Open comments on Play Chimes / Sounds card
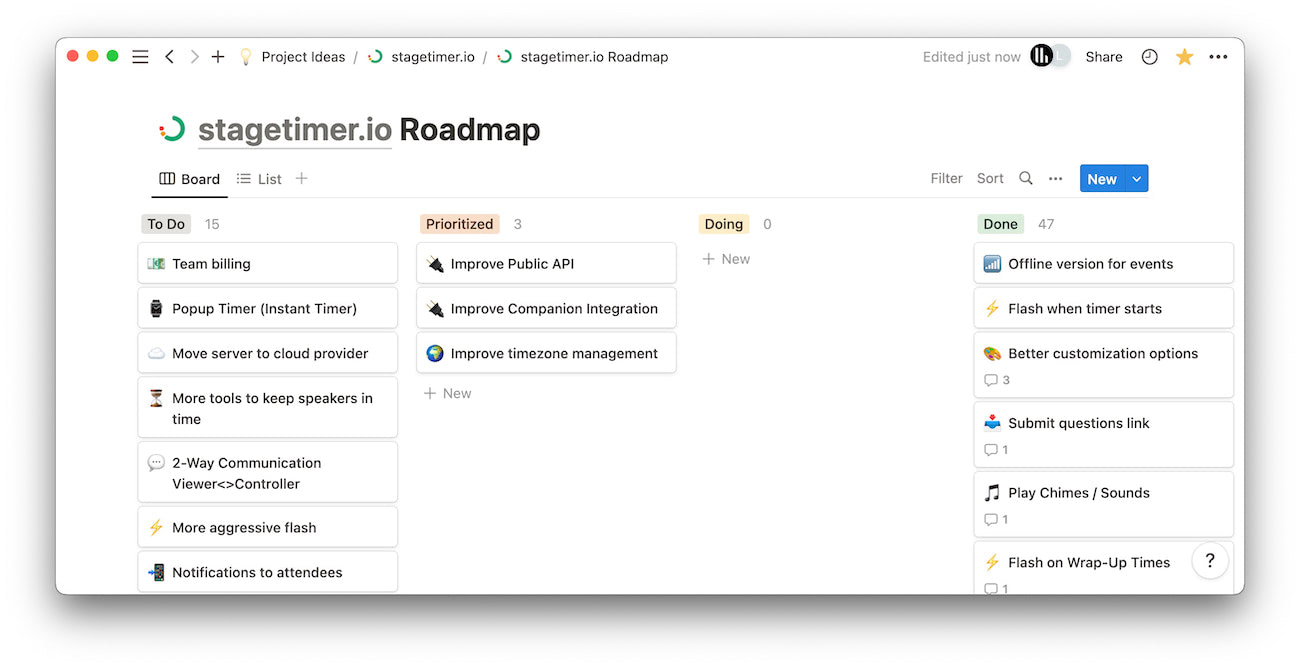This screenshot has width=1300, height=668. (x=992, y=519)
